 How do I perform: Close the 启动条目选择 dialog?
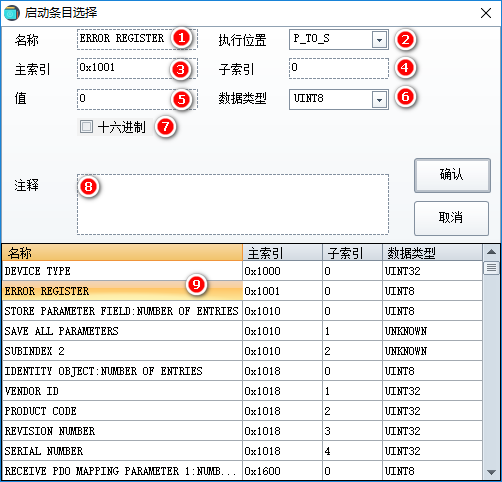(x=486, y=13)
